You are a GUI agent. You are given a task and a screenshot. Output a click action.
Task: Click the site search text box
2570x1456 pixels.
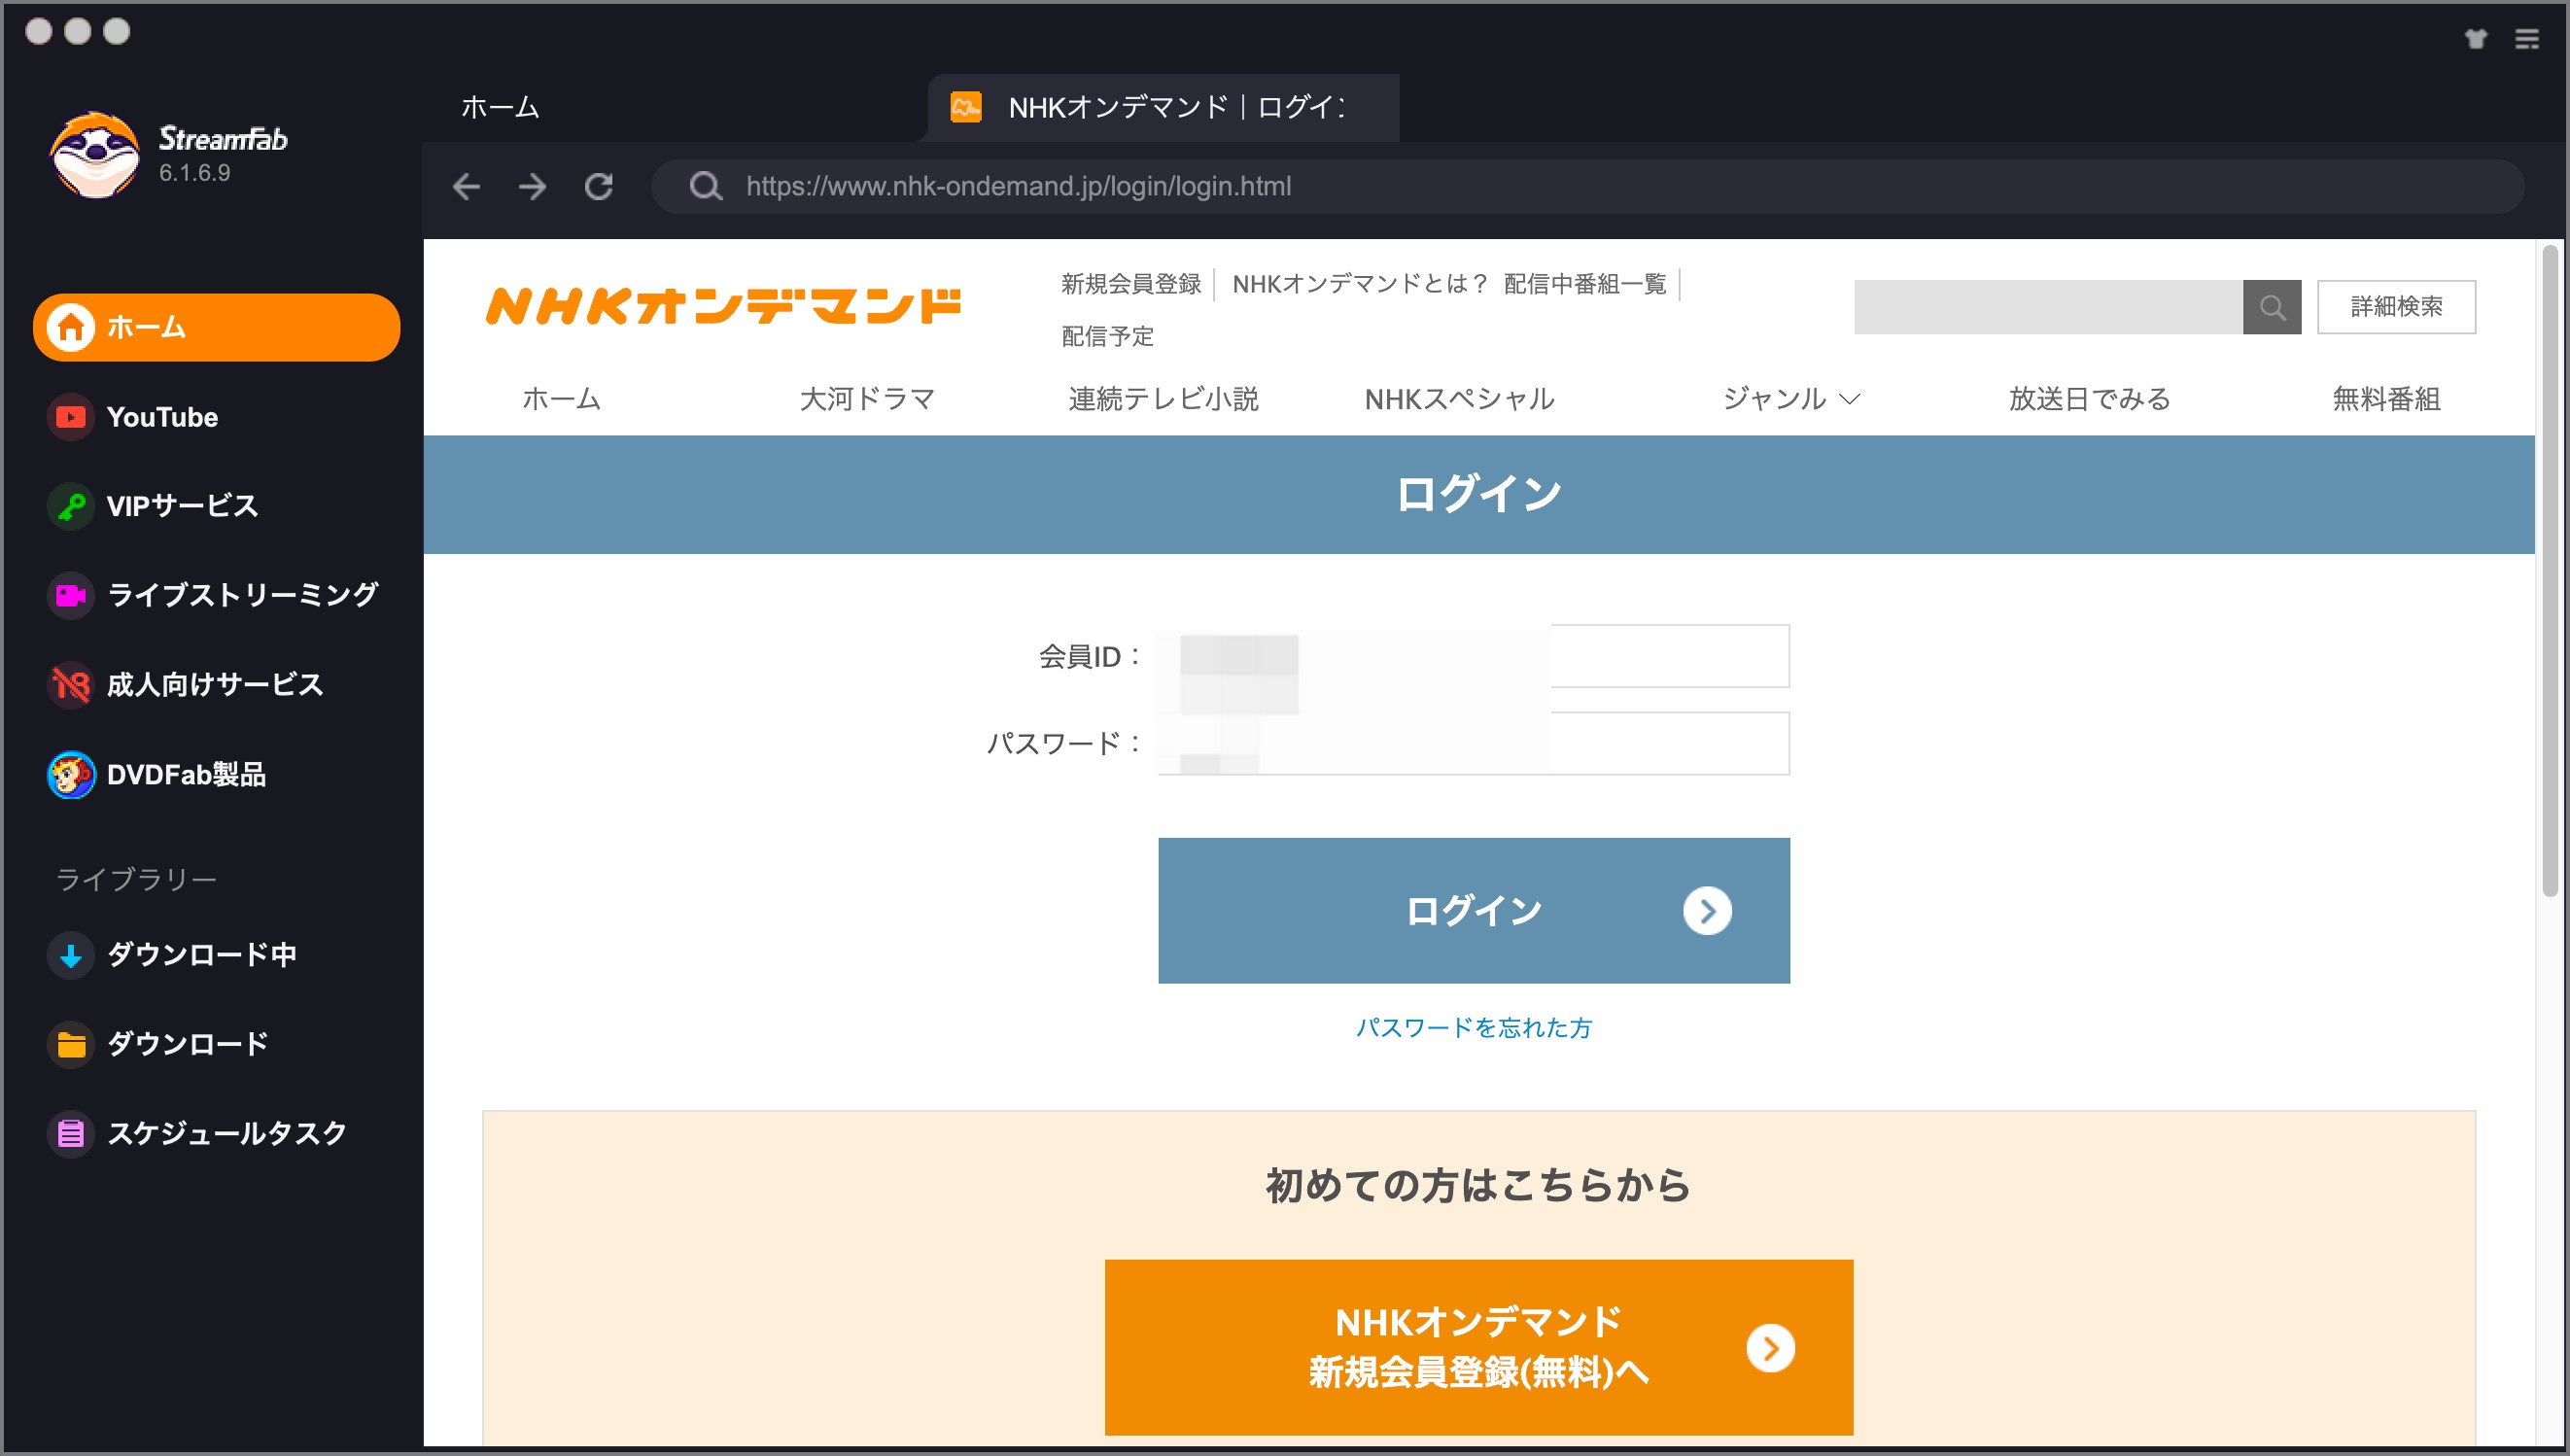pos(2048,307)
